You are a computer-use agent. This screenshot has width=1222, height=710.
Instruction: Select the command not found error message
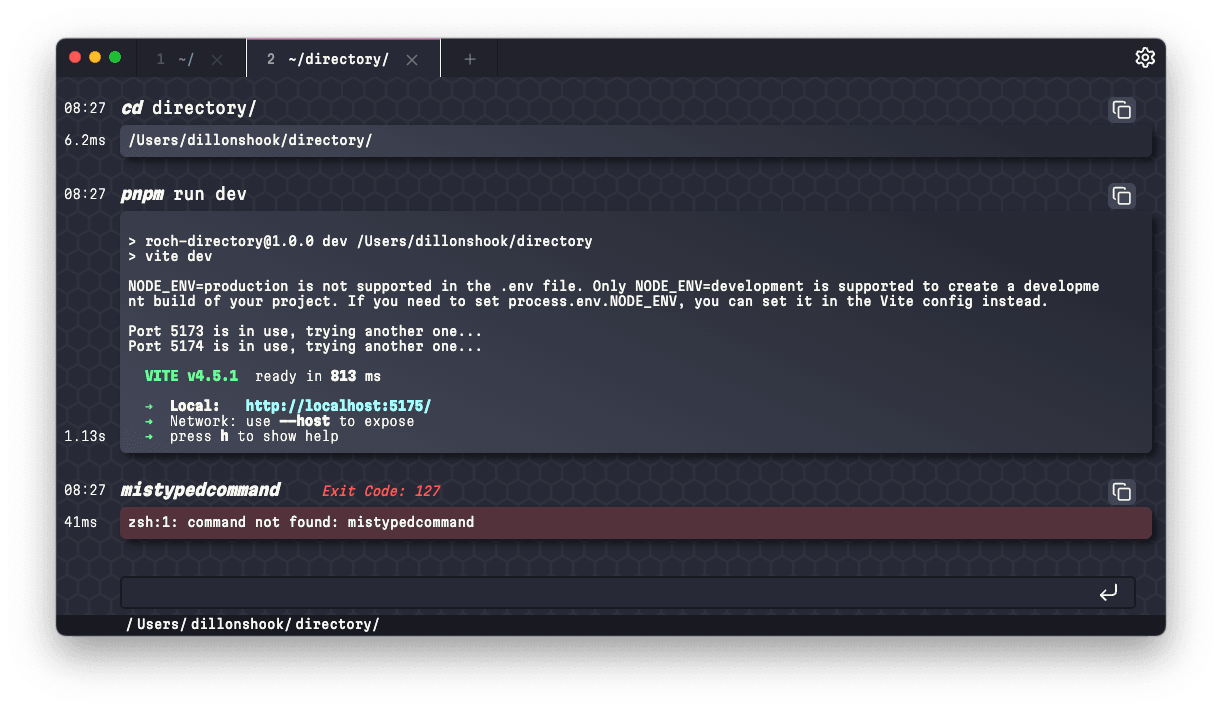coord(300,522)
